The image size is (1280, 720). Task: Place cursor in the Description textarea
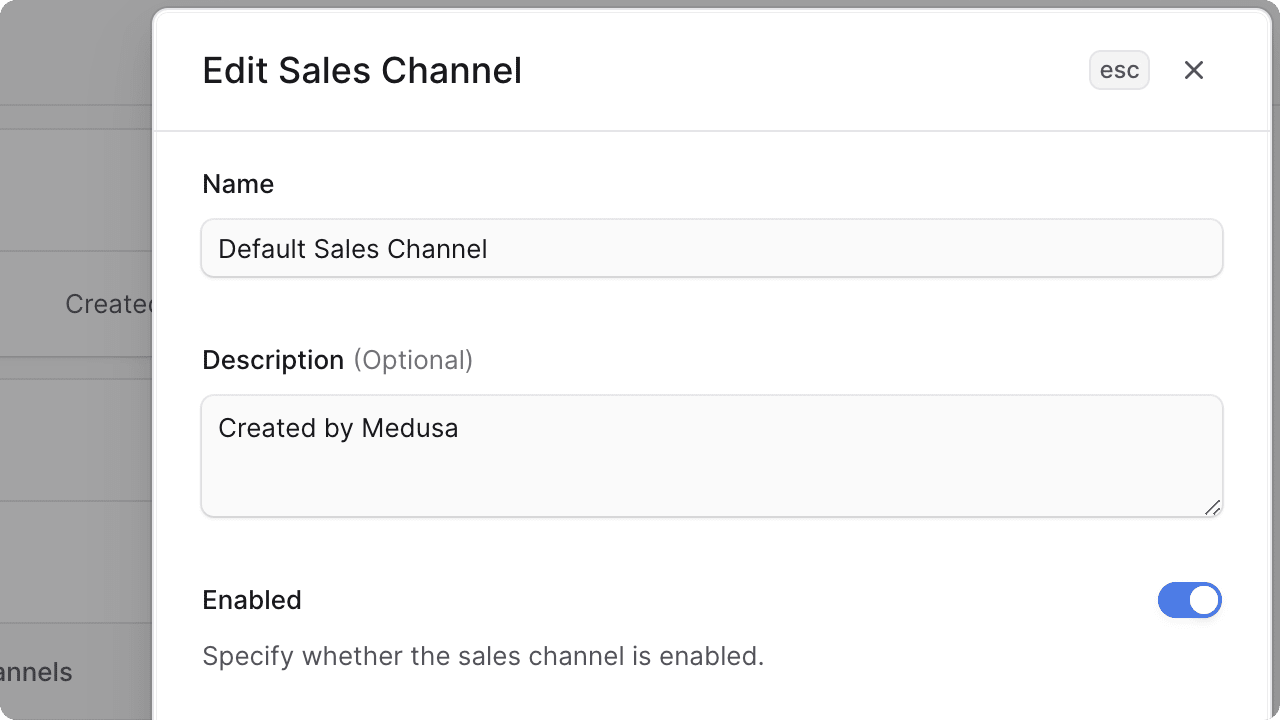pyautogui.click(x=712, y=455)
